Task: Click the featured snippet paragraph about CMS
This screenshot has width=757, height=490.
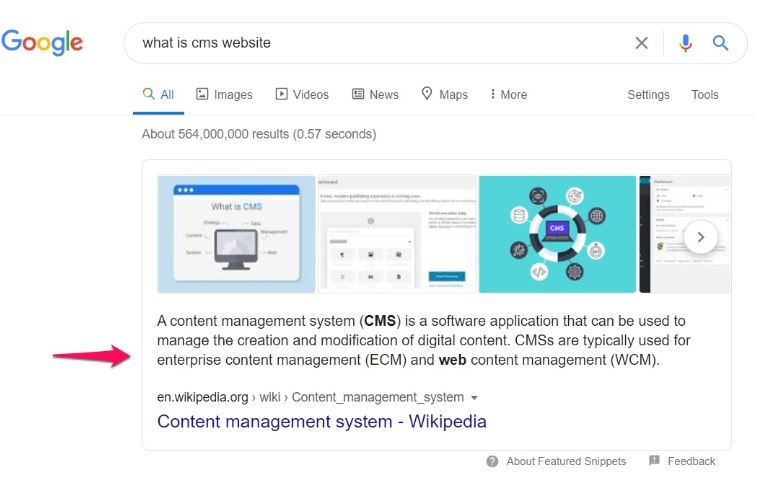Action: pyautogui.click(x=424, y=340)
